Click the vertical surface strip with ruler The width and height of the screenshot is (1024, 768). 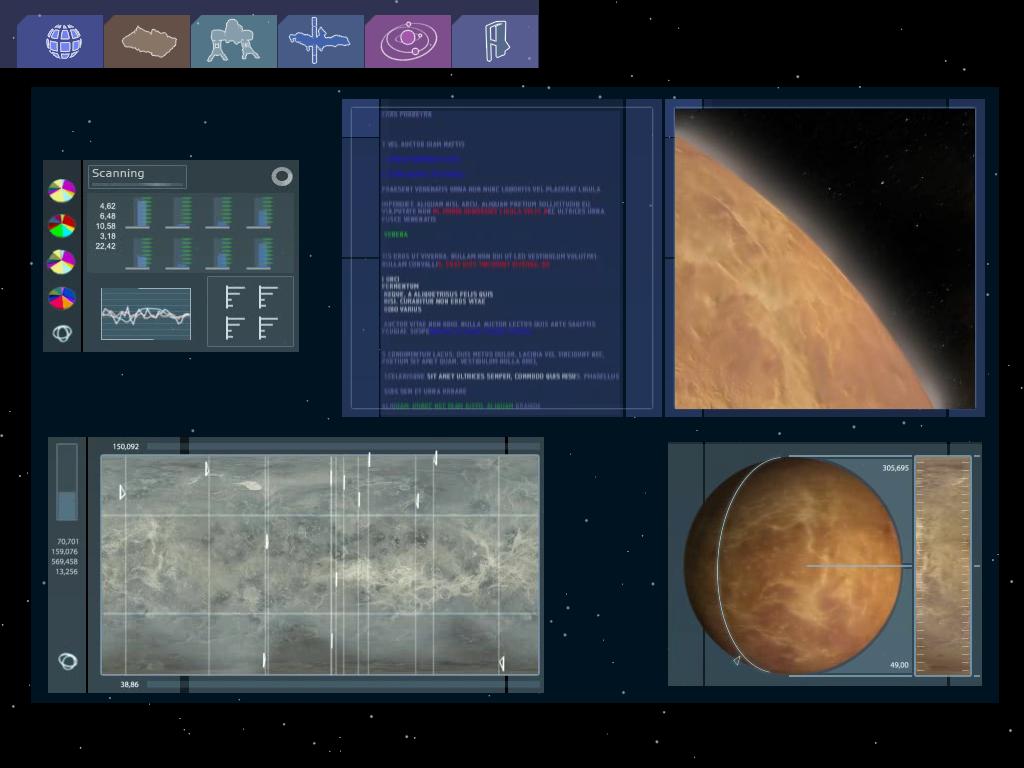(942, 566)
